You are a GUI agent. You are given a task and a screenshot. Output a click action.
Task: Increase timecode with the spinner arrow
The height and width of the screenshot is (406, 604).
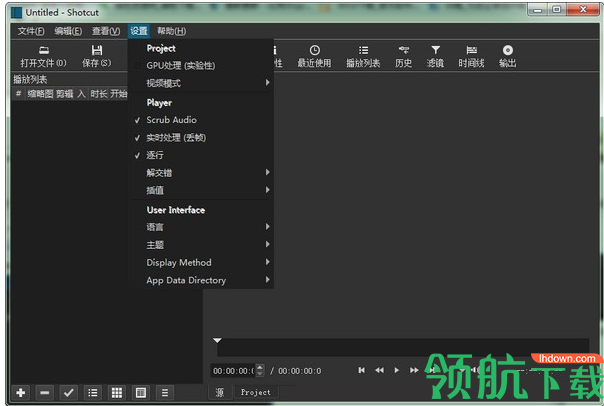[x=260, y=367]
